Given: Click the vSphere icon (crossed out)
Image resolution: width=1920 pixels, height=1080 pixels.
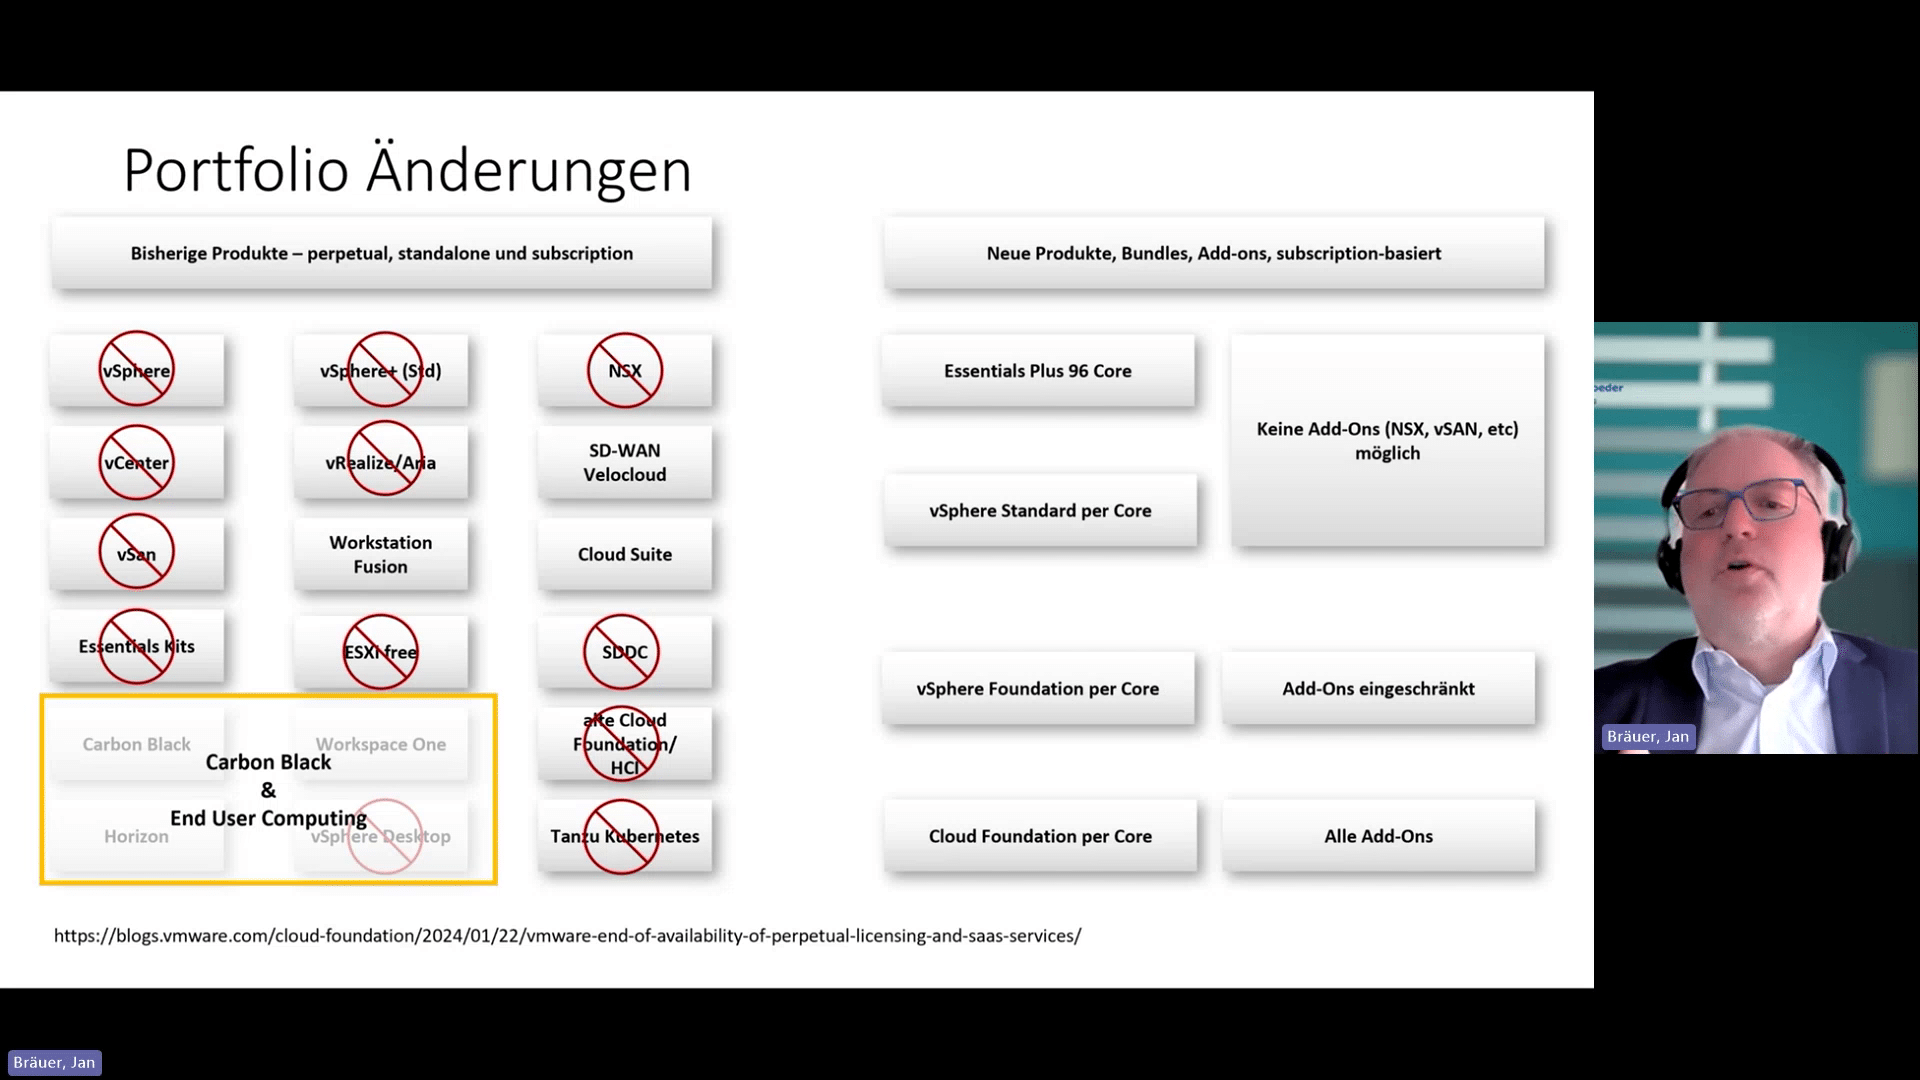Looking at the screenshot, I should coord(136,369).
